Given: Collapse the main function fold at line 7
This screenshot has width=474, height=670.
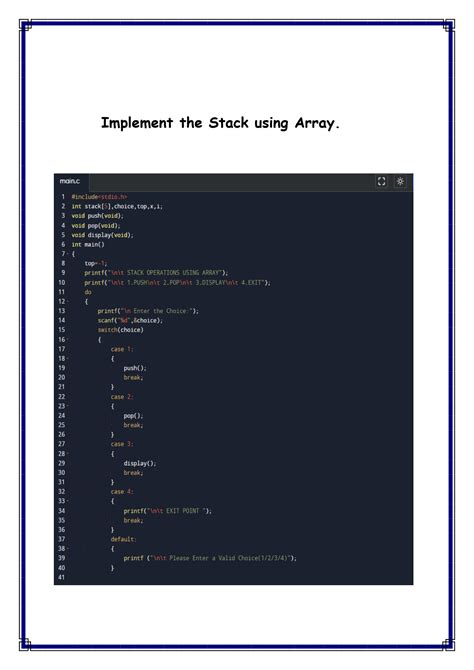Looking at the screenshot, I should click(x=68, y=254).
